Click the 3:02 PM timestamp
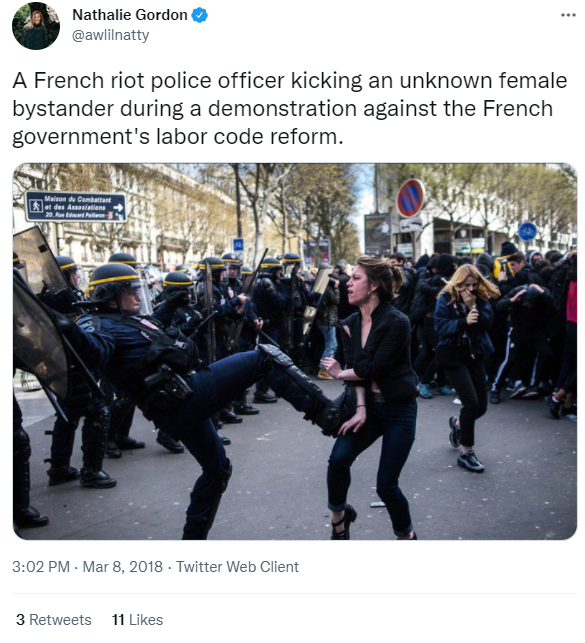This screenshot has height=643, width=585. click(x=41, y=567)
